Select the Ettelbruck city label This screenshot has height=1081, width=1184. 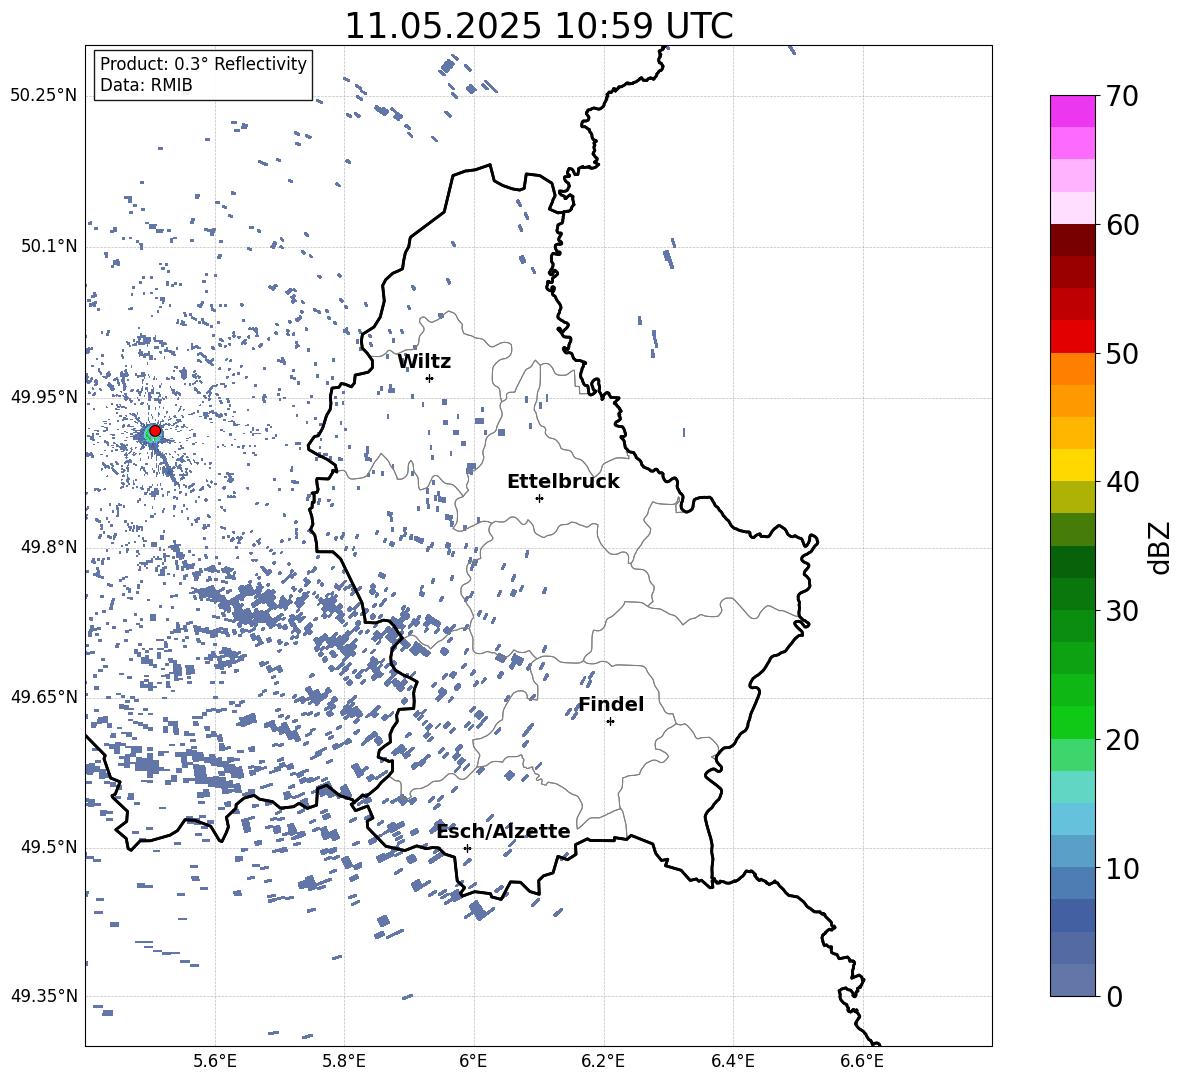(x=563, y=482)
